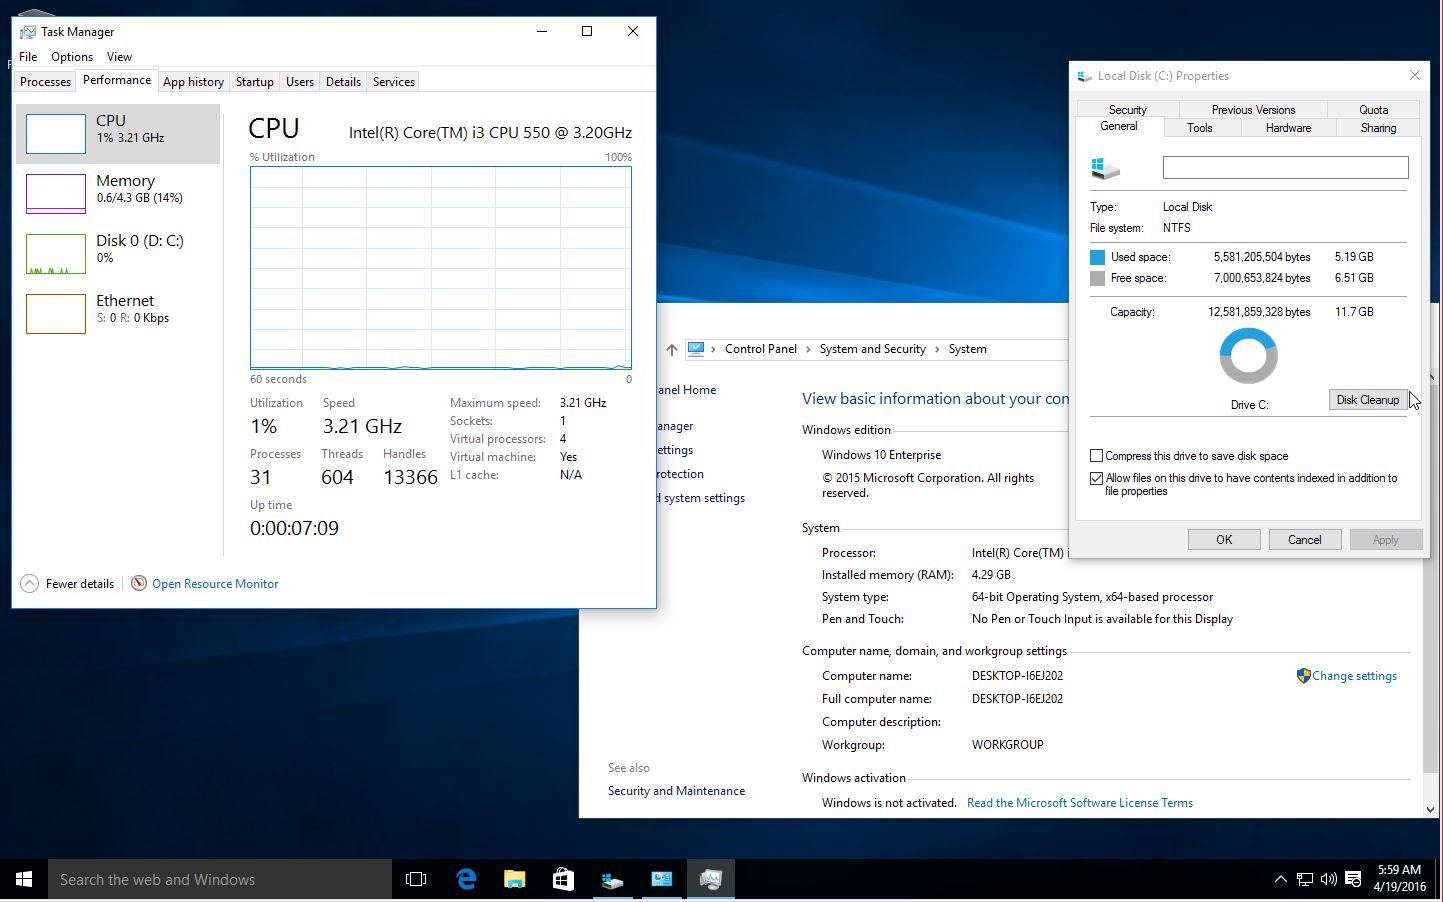Open the Quota tab
This screenshot has width=1443, height=902.
click(x=1373, y=110)
